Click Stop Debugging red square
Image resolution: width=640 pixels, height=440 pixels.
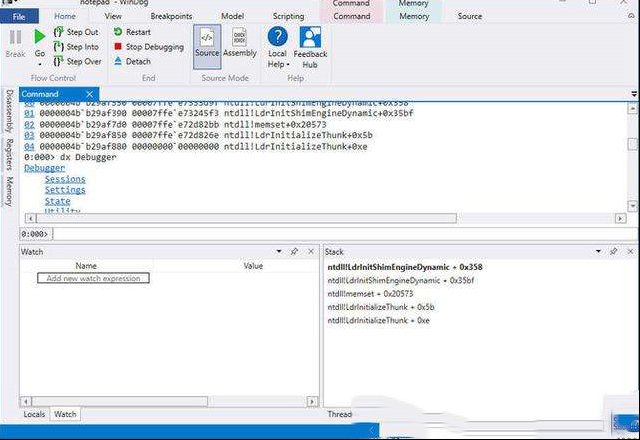point(118,47)
